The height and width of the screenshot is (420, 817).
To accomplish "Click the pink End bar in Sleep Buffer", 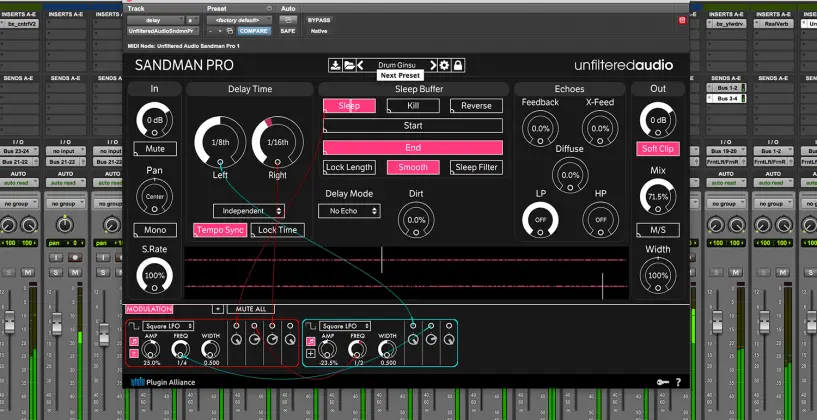I will [413, 147].
